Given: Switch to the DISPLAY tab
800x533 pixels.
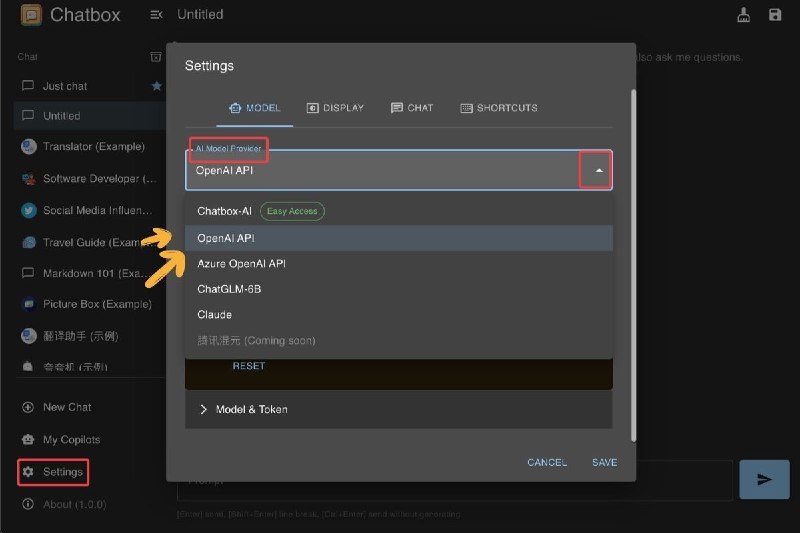Looking at the screenshot, I should [335, 108].
